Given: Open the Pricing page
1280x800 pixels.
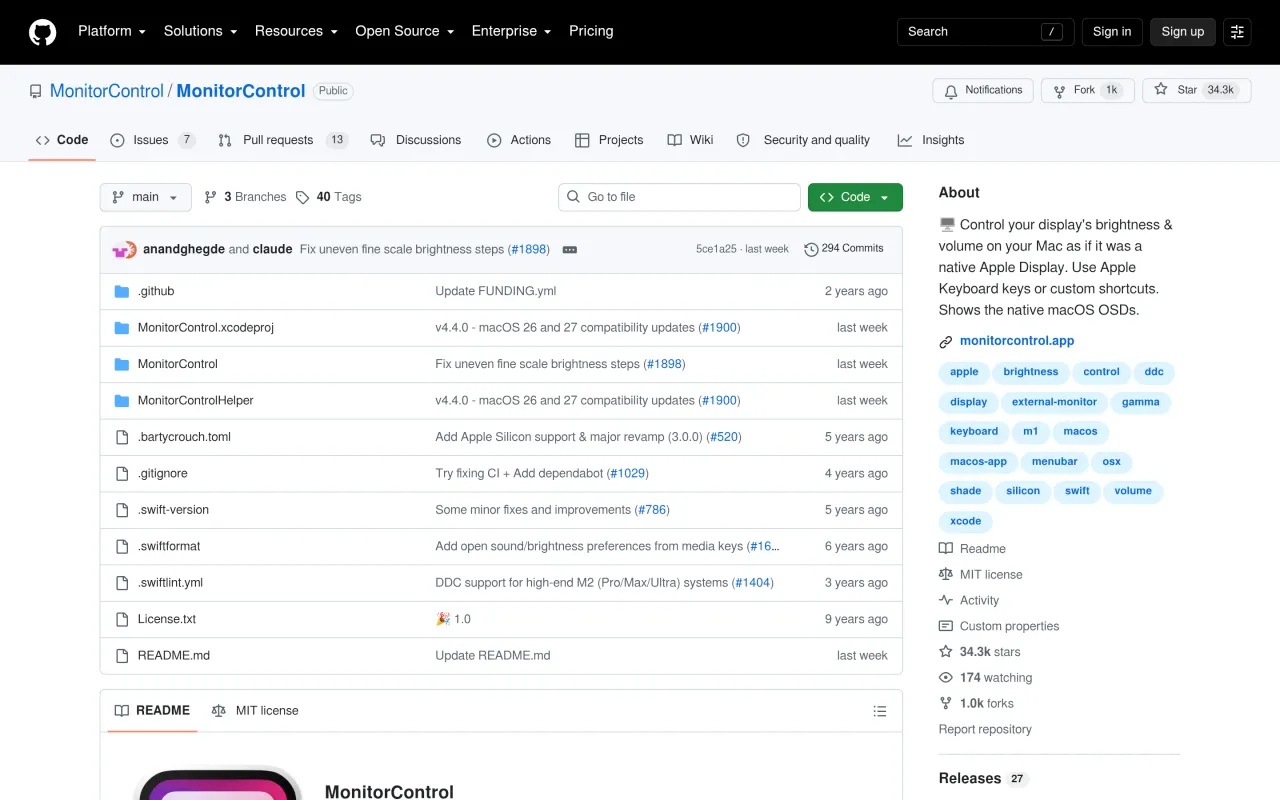Looking at the screenshot, I should pos(591,32).
